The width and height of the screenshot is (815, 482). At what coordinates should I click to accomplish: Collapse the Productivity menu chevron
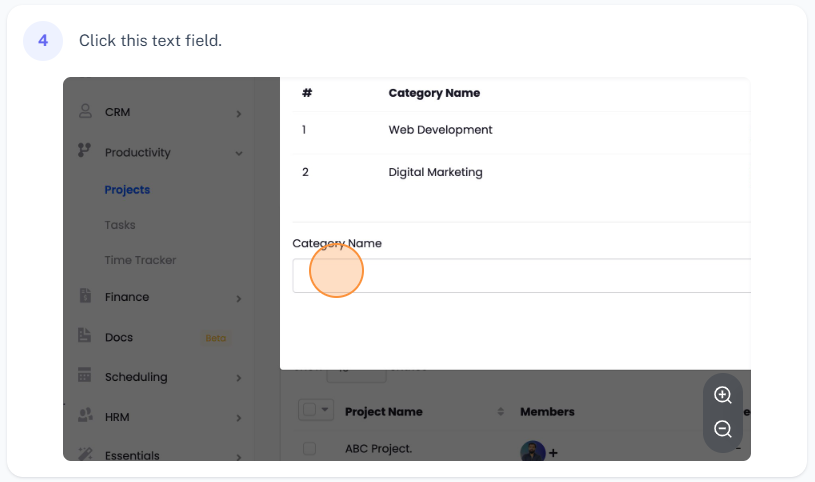coord(238,153)
